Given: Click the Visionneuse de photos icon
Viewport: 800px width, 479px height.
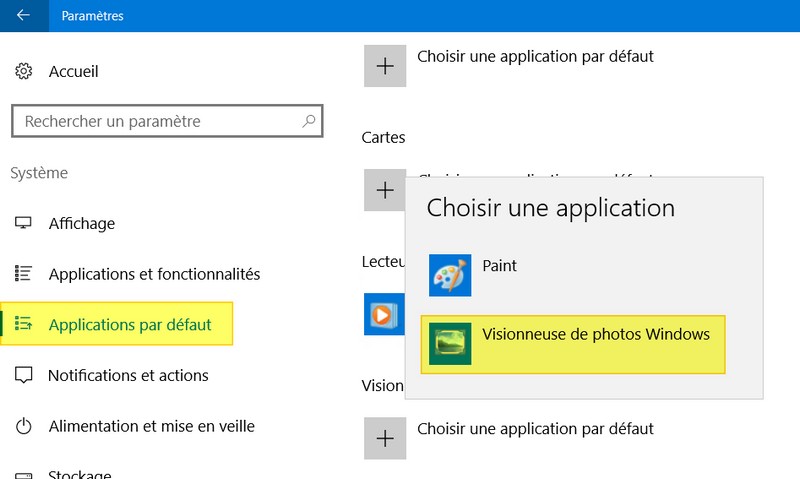Looking at the screenshot, I should point(450,344).
